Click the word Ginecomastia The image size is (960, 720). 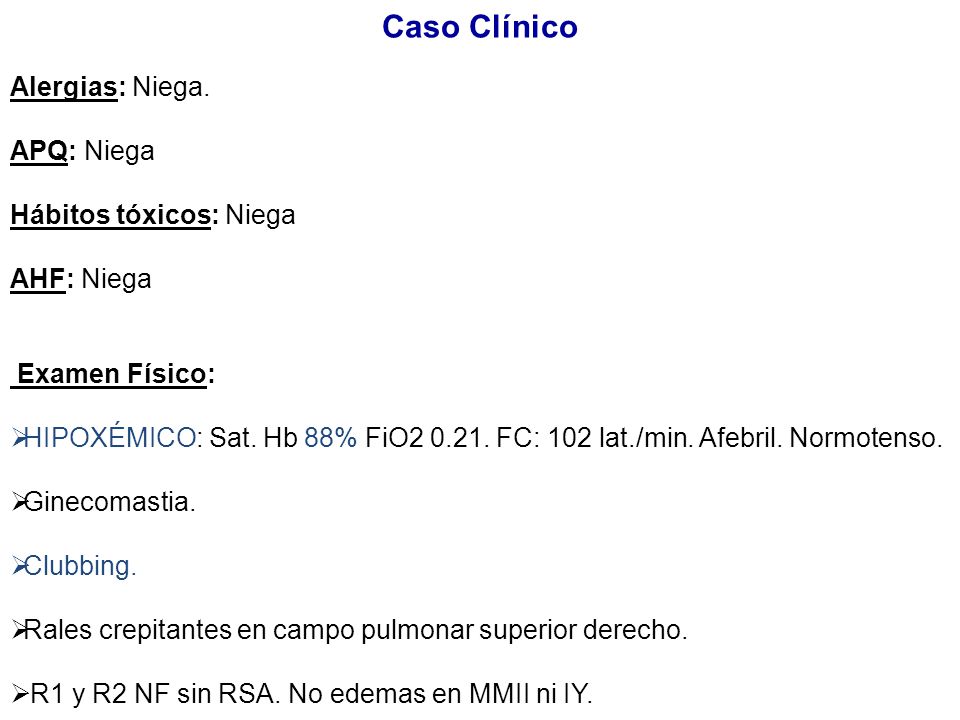(x=110, y=502)
